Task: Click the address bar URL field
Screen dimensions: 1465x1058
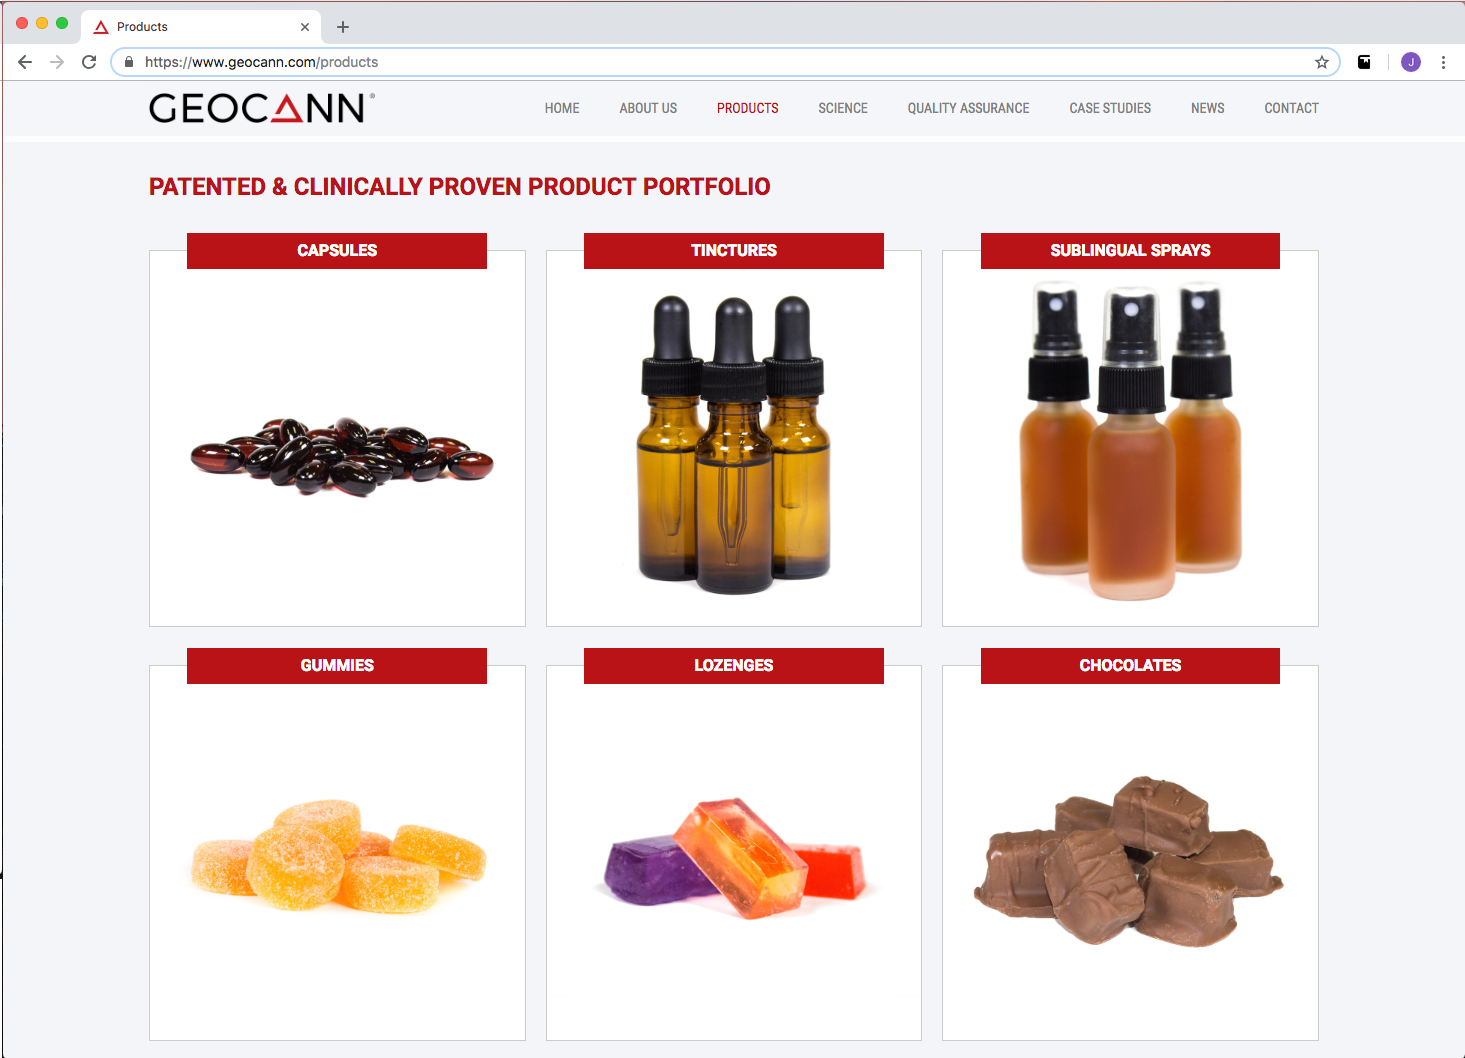Action: pyautogui.click(x=725, y=62)
